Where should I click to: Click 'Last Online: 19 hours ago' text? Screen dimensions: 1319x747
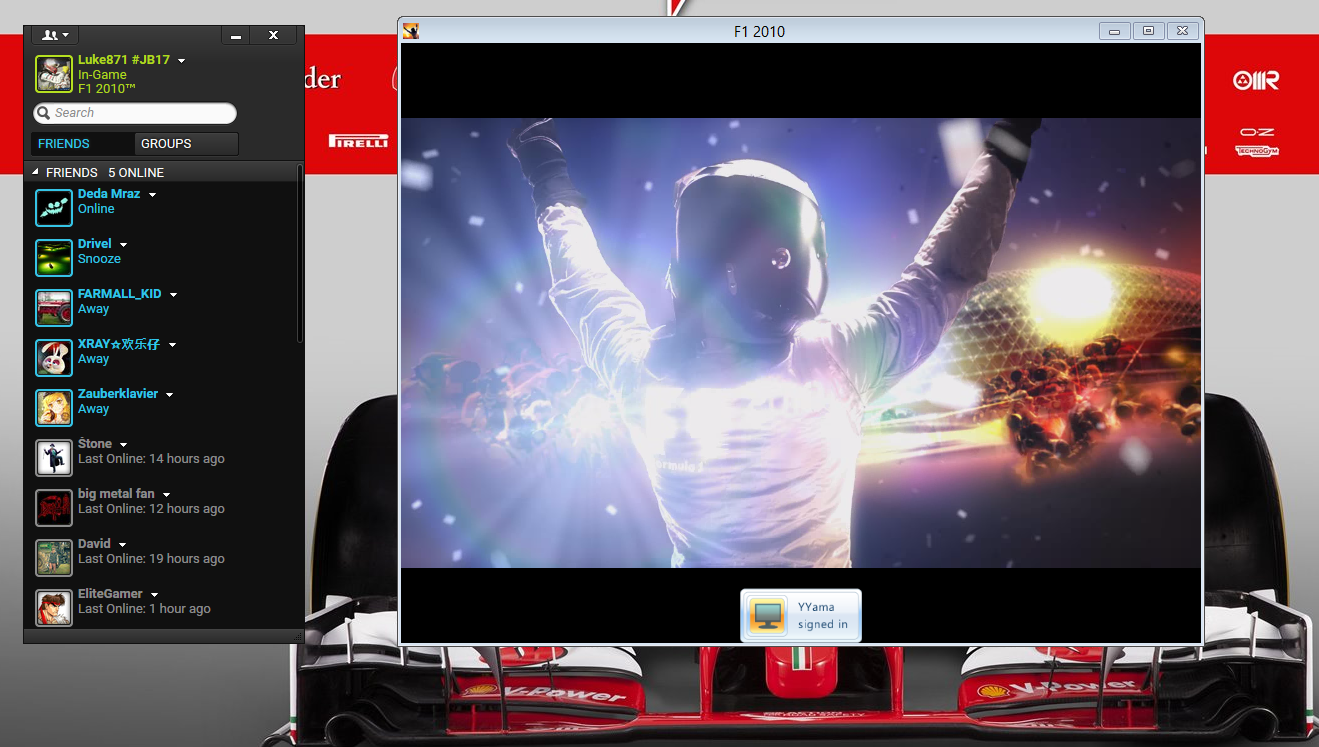point(151,559)
